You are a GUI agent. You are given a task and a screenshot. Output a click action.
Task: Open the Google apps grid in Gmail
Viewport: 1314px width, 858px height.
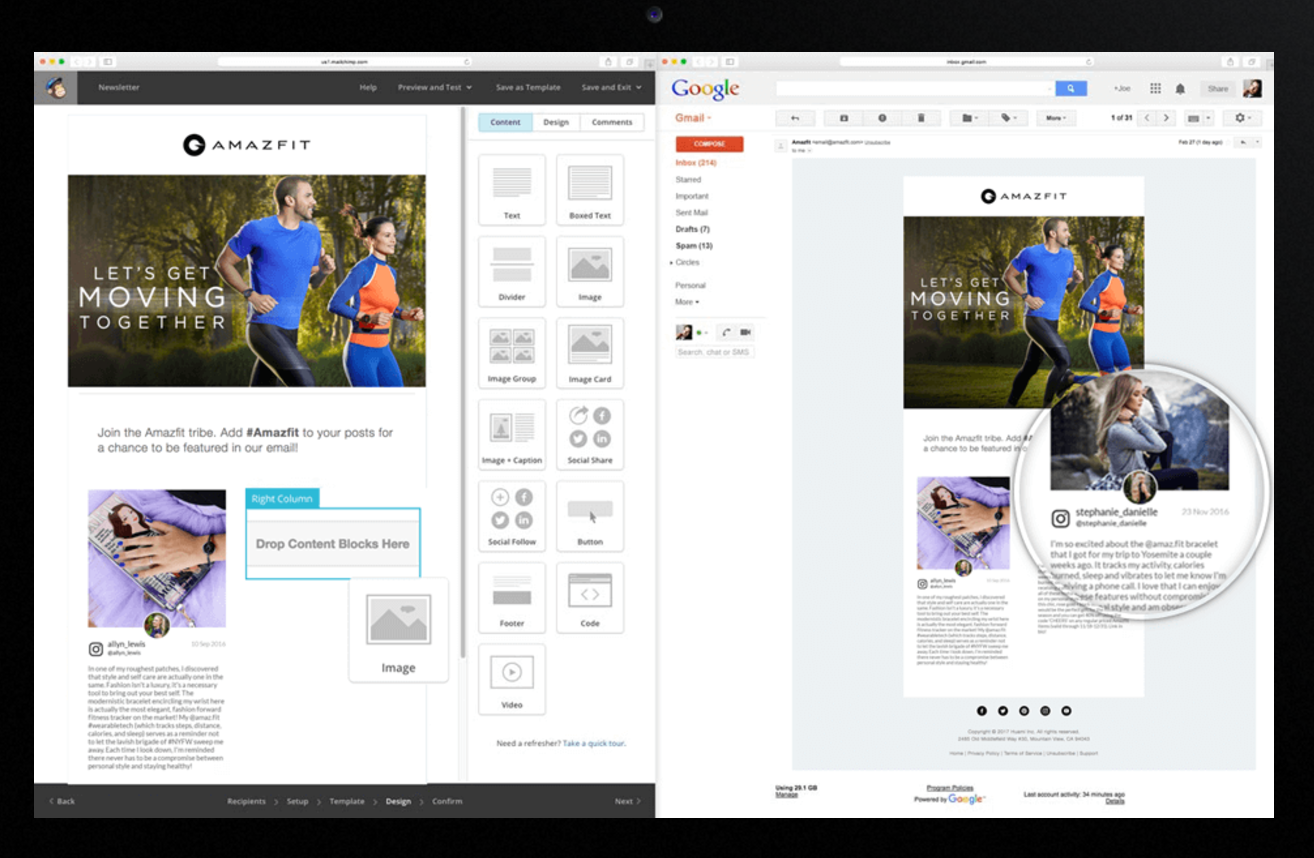click(x=1155, y=89)
